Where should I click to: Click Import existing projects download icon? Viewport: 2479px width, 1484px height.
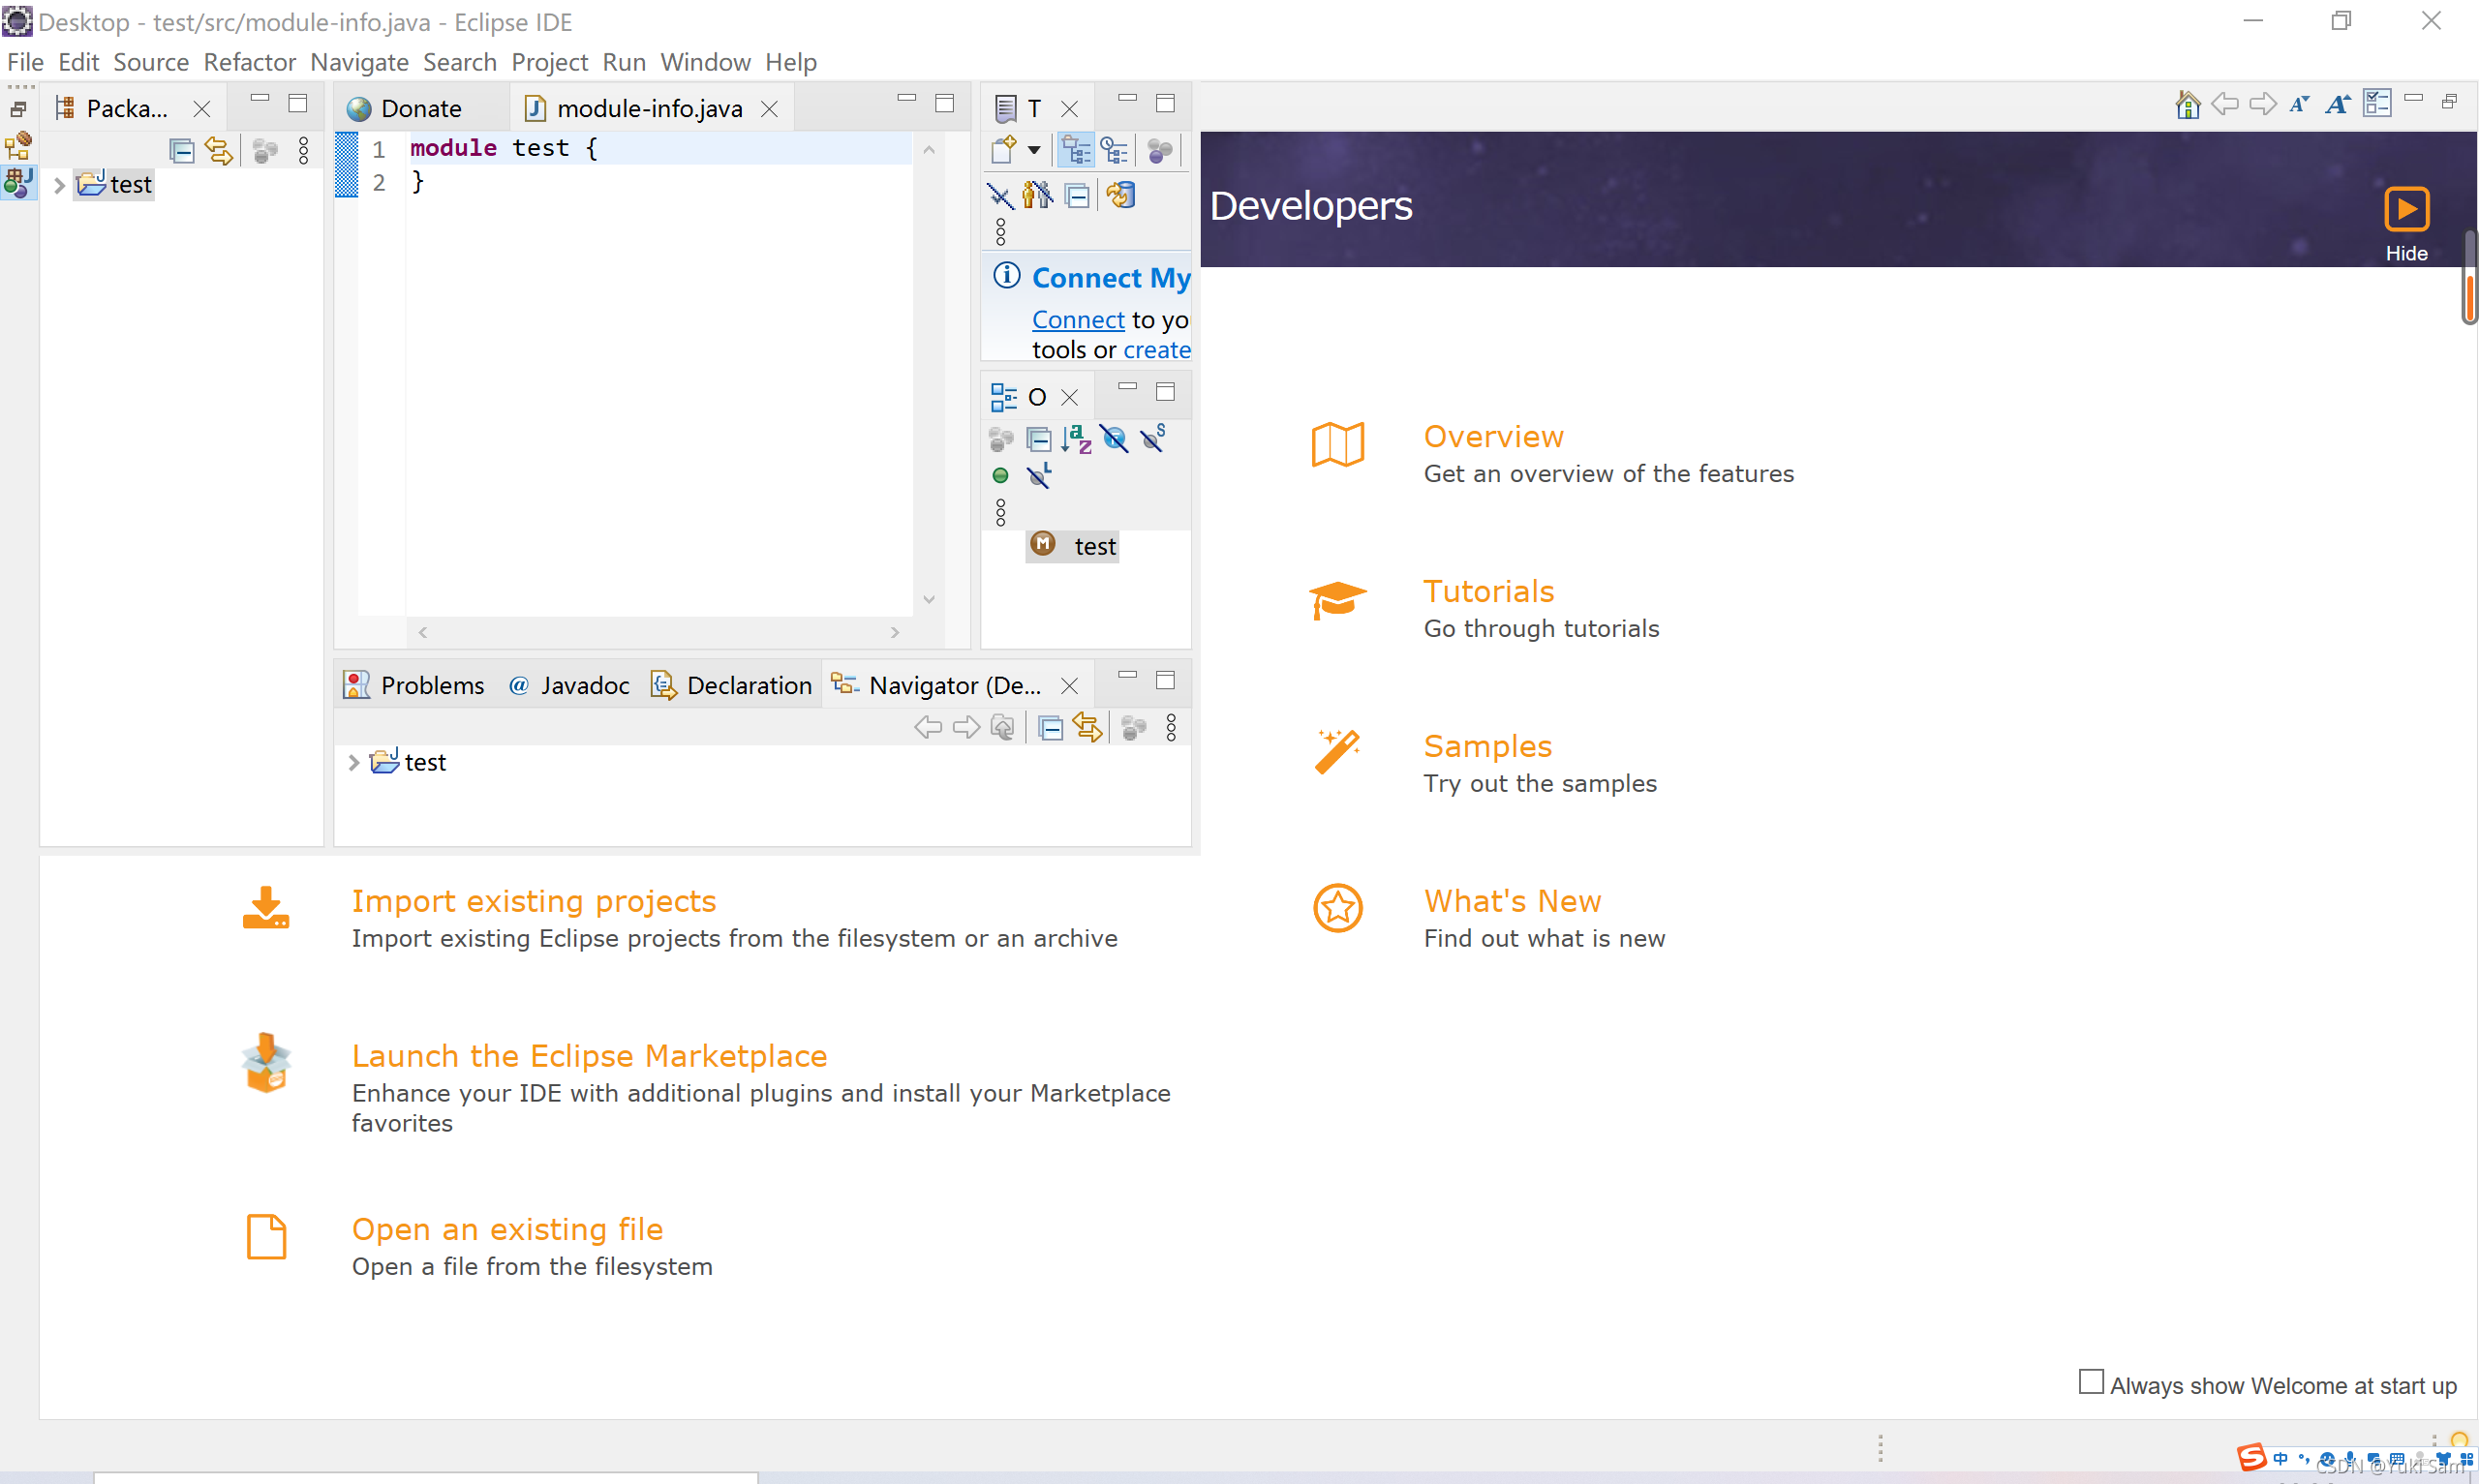266,908
